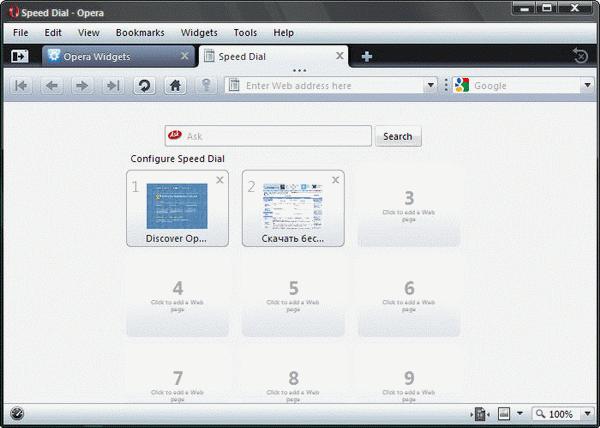This screenshot has height=428, width=600.
Task: Open a new tab with plus icon
Action: 367,57
